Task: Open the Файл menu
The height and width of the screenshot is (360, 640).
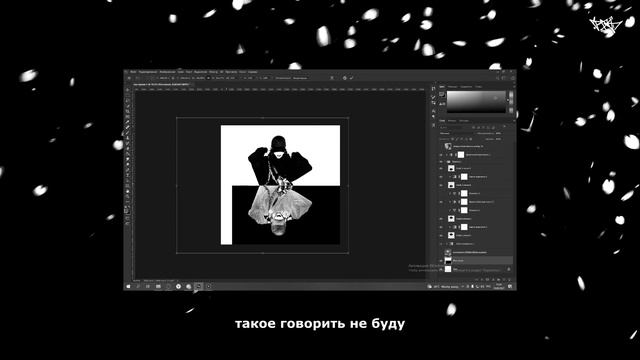Action: point(133,71)
